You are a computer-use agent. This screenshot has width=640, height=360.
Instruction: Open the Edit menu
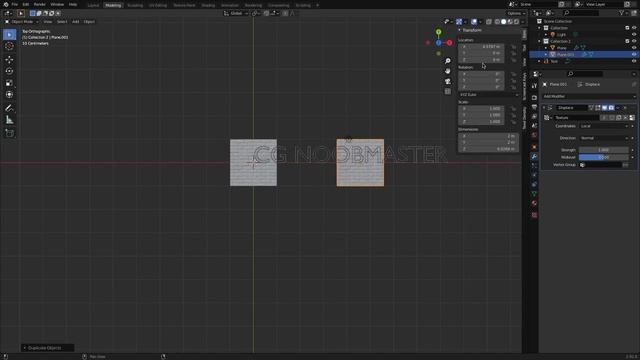coord(26,4)
